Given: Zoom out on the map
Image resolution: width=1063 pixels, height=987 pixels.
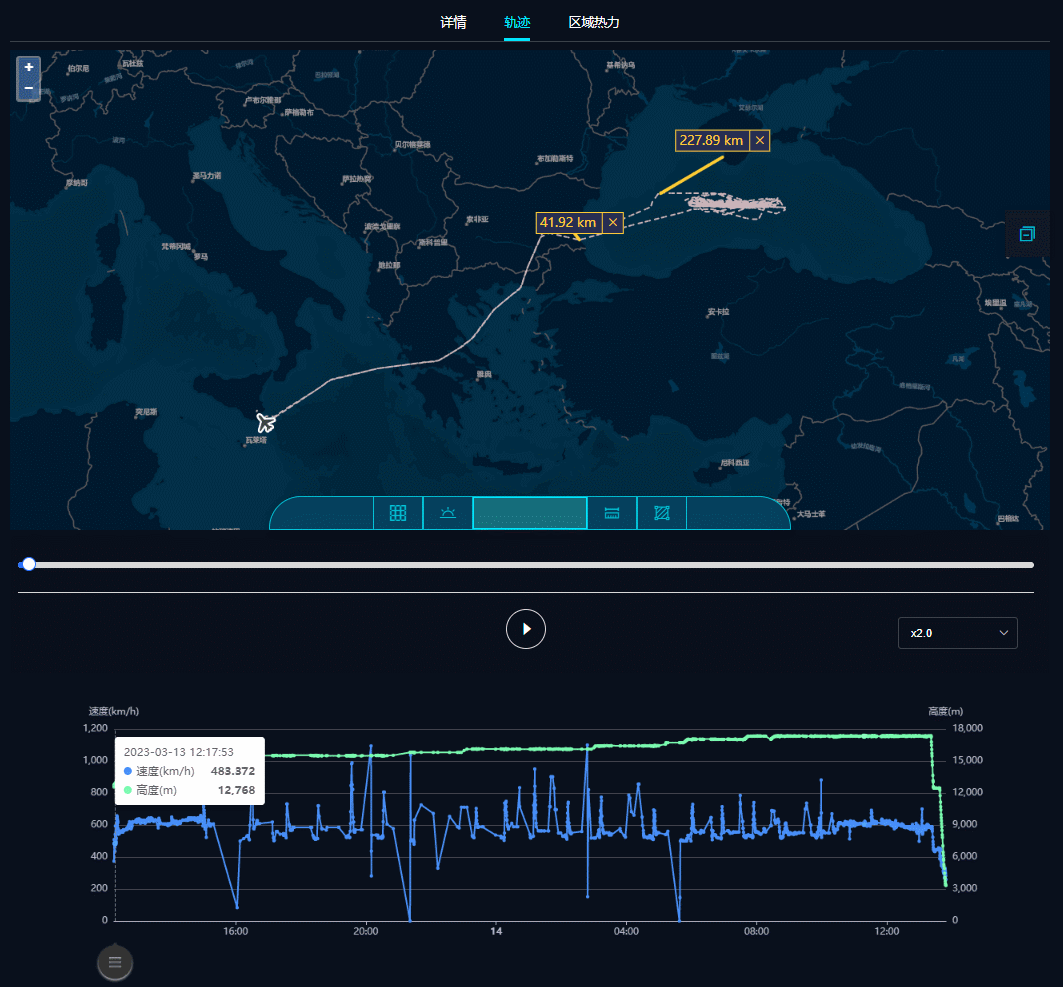Looking at the screenshot, I should pyautogui.click(x=29, y=88).
